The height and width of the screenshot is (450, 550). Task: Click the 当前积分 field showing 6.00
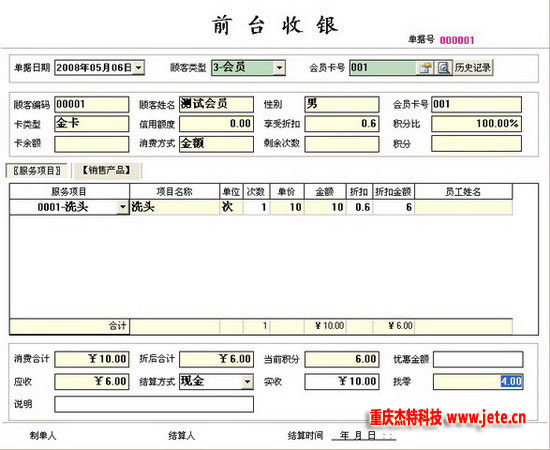point(342,359)
